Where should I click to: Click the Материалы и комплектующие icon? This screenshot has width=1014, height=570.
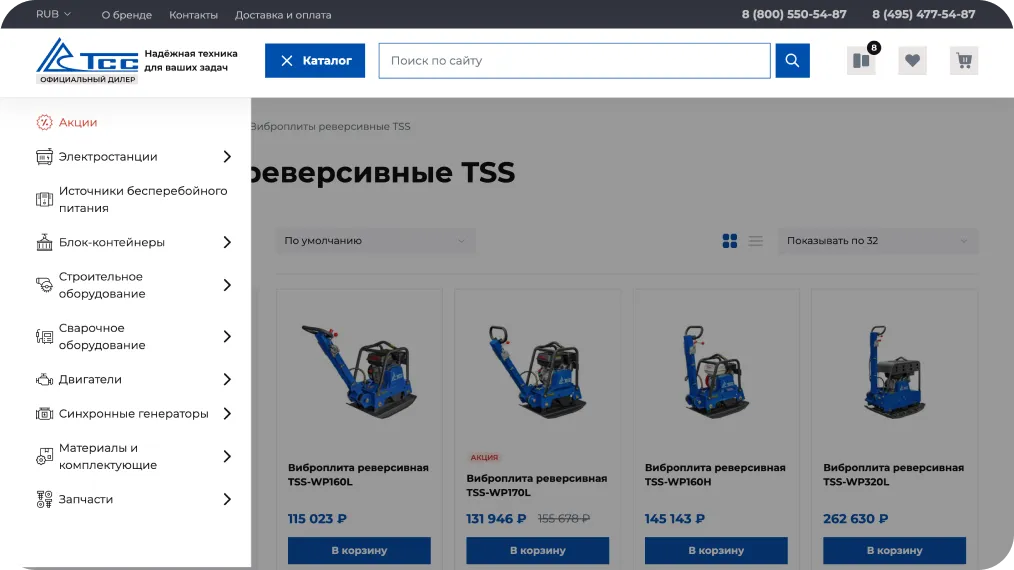coord(44,456)
